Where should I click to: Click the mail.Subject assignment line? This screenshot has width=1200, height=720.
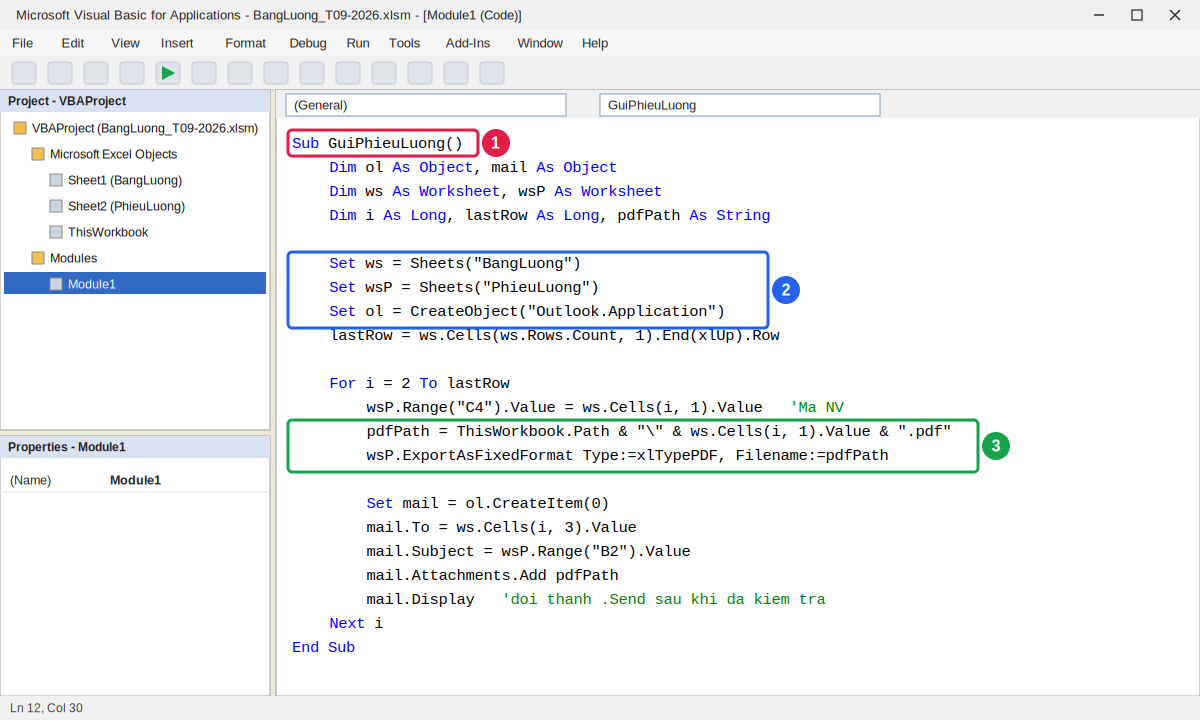pyautogui.click(x=528, y=552)
